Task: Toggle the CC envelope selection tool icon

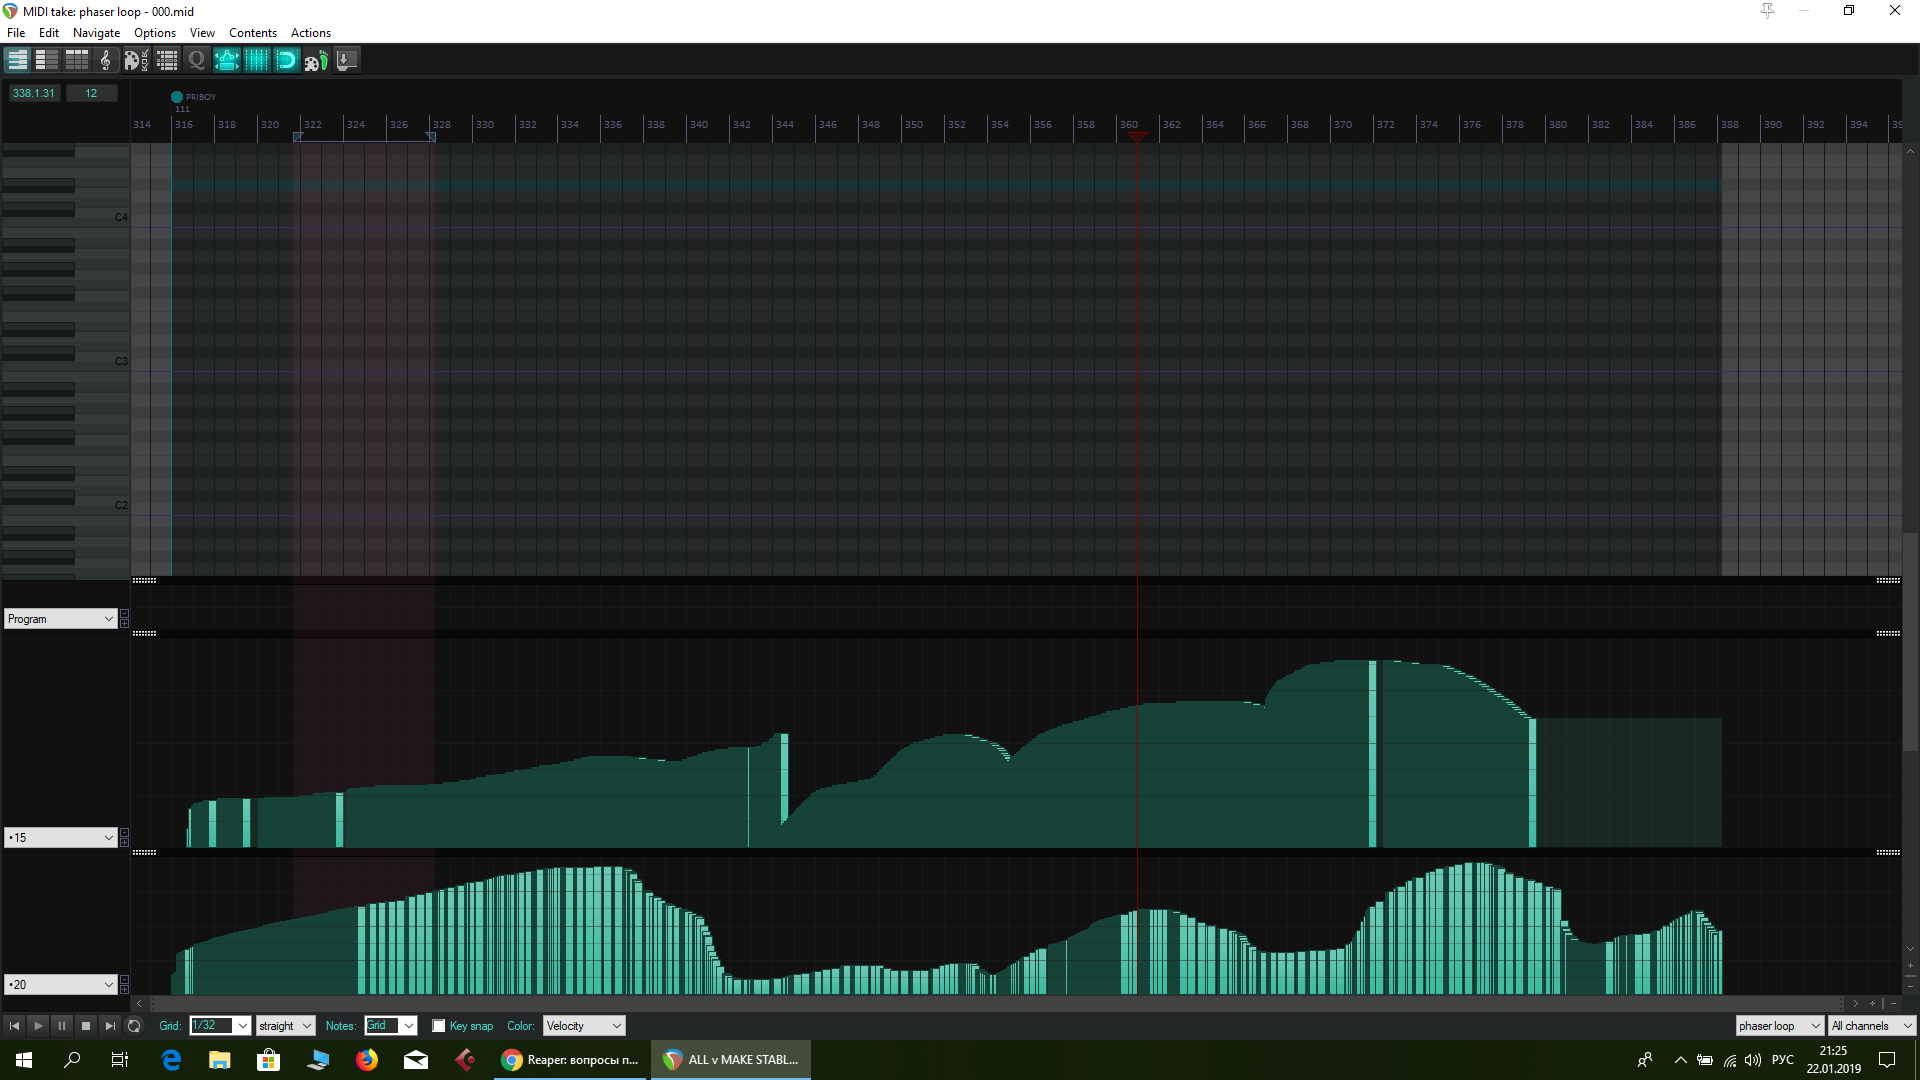Action: tap(227, 60)
